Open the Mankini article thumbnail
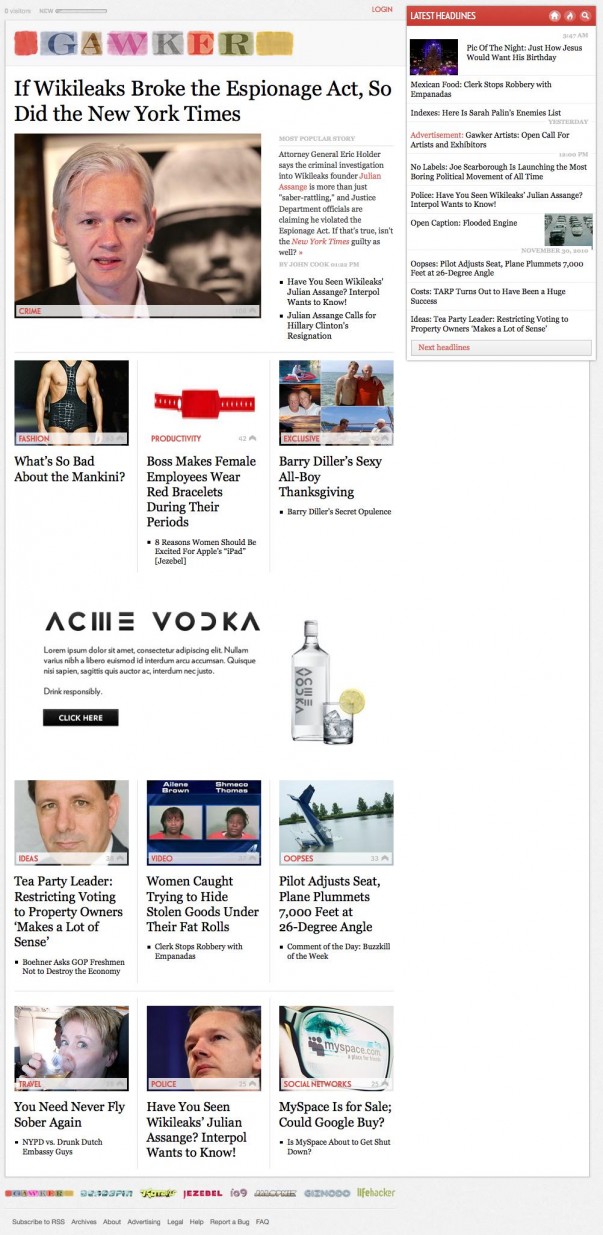Image resolution: width=603 pixels, height=1235 pixels. tap(71, 402)
